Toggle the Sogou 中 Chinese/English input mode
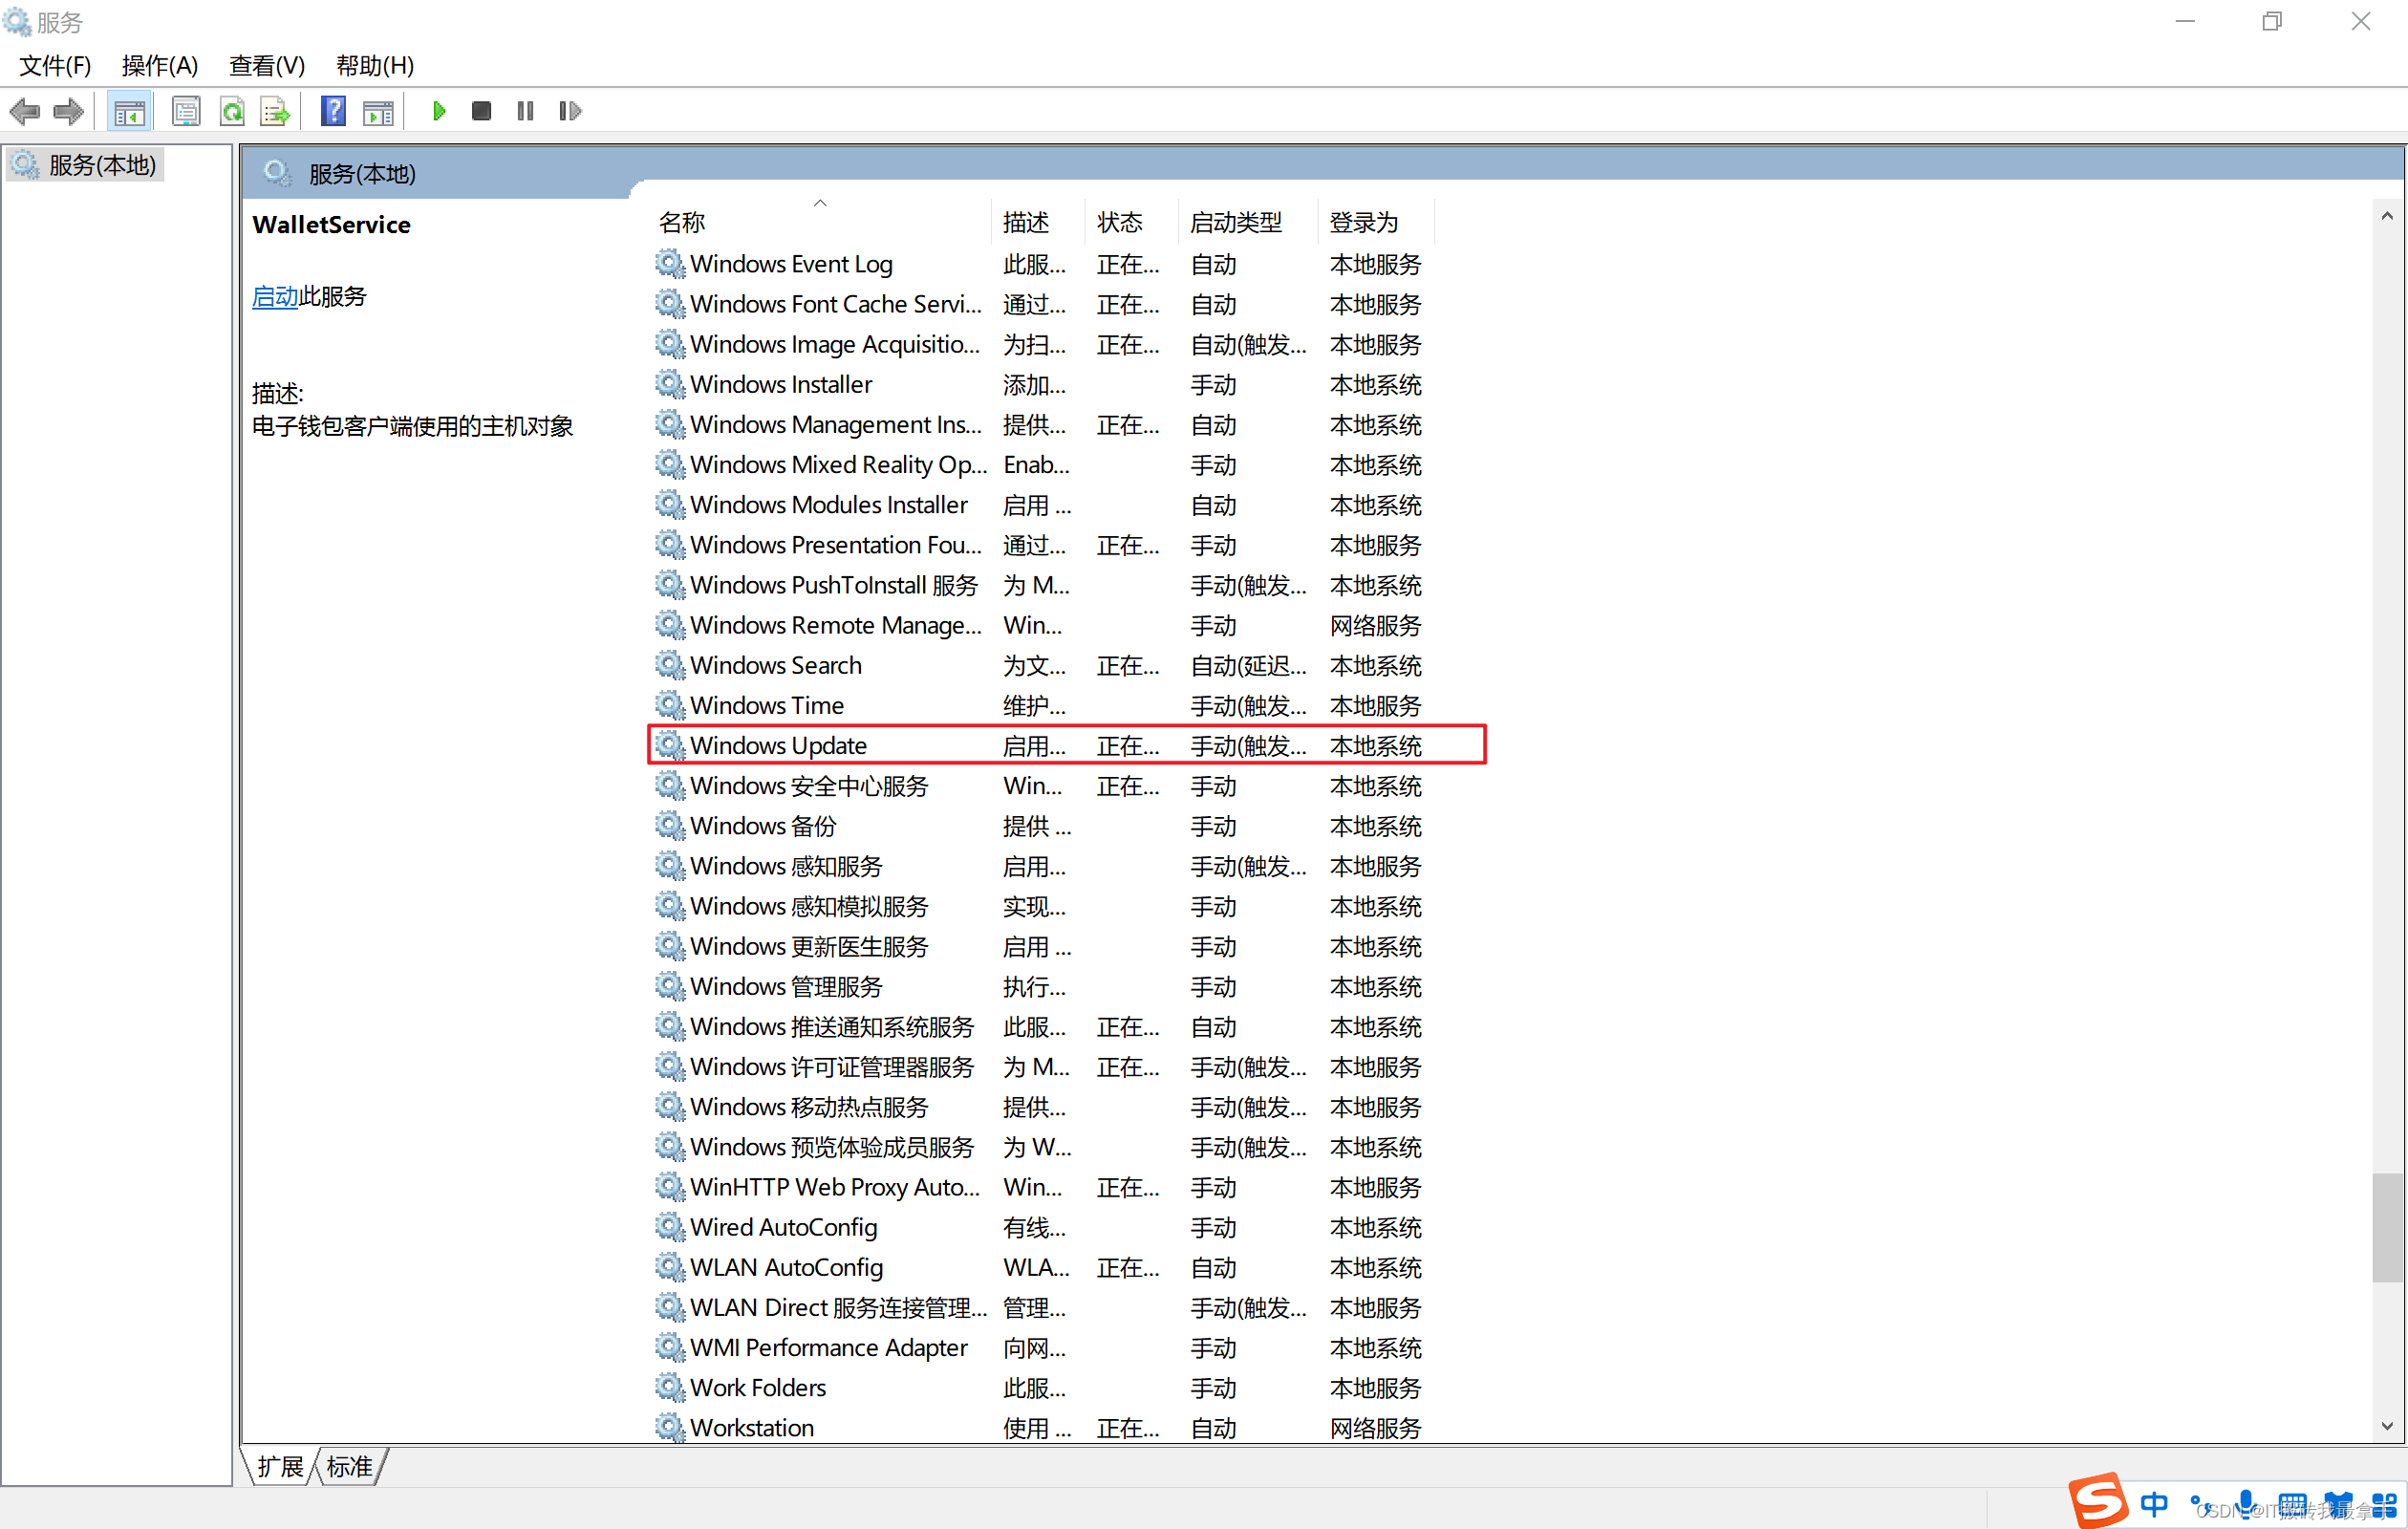Image resolution: width=2408 pixels, height=1529 pixels. [x=2153, y=1503]
